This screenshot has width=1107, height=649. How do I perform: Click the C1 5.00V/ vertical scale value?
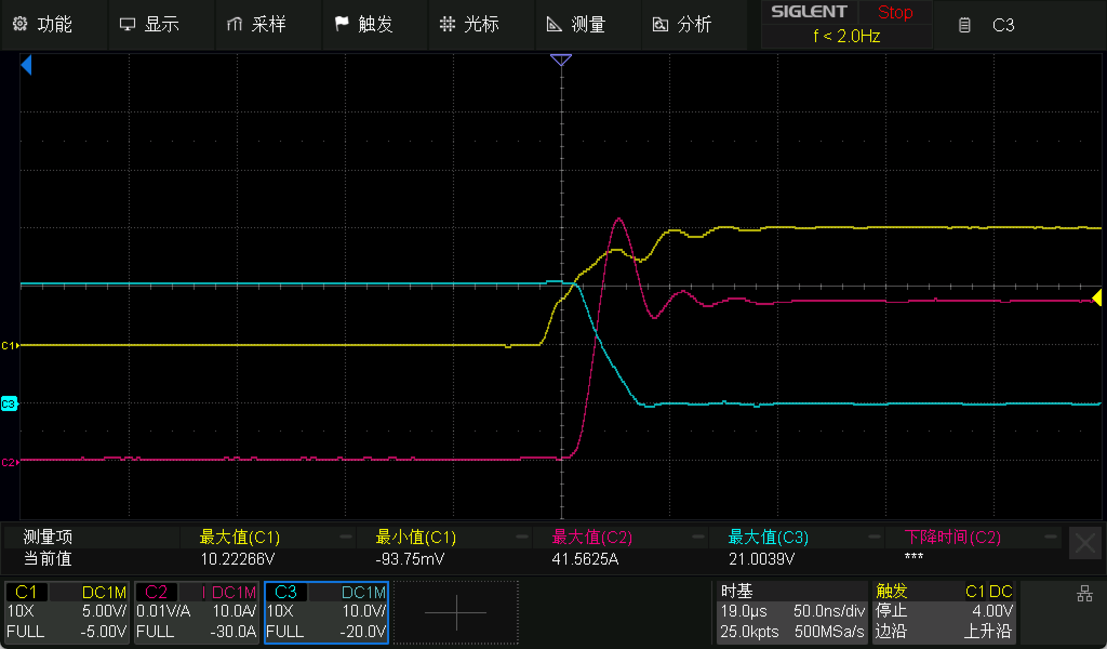point(104,612)
